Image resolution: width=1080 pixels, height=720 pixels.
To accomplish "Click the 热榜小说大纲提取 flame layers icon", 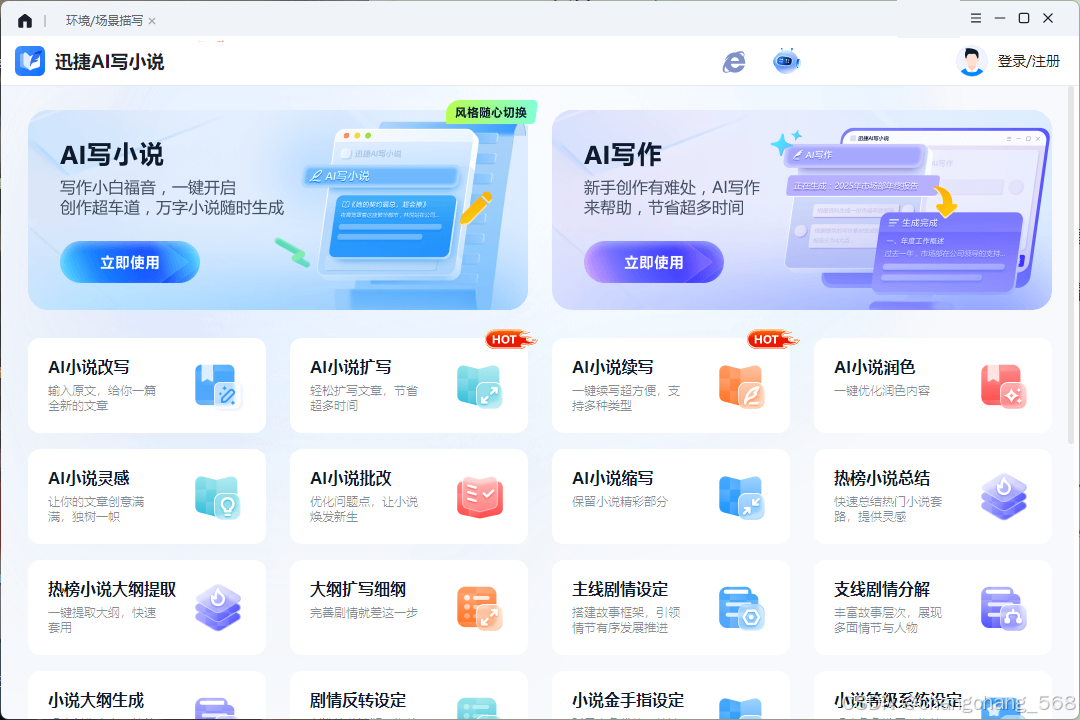I will tap(218, 608).
